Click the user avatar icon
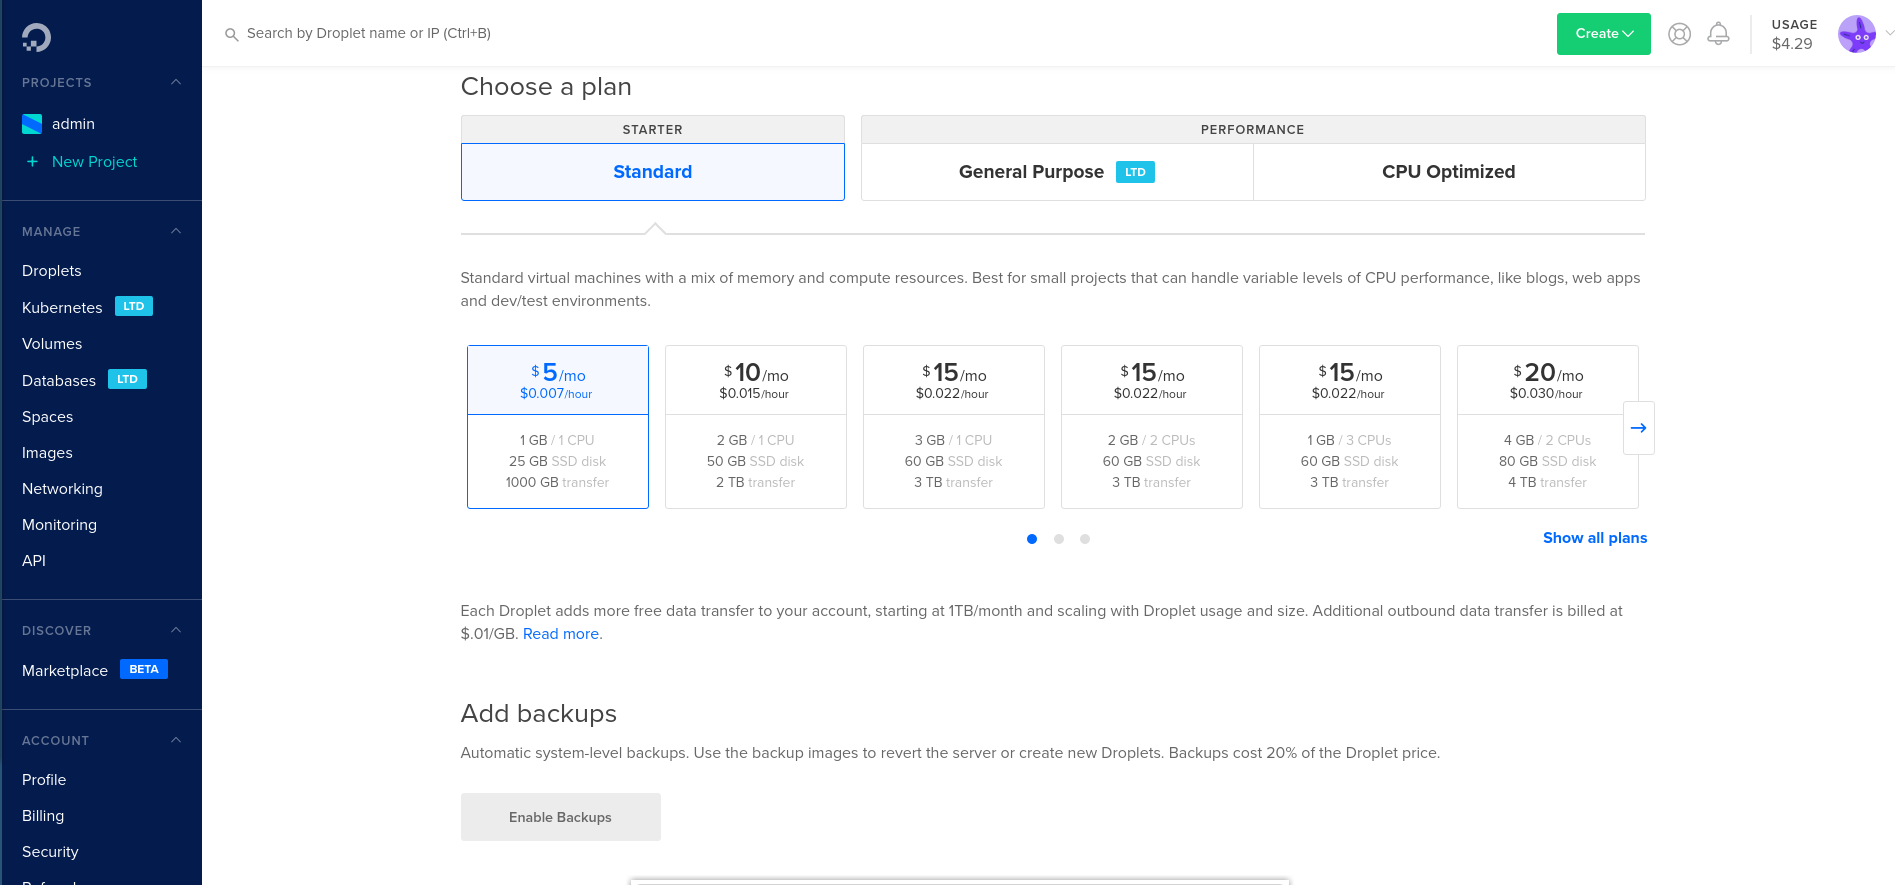This screenshot has height=885, width=1895. pyautogui.click(x=1857, y=34)
